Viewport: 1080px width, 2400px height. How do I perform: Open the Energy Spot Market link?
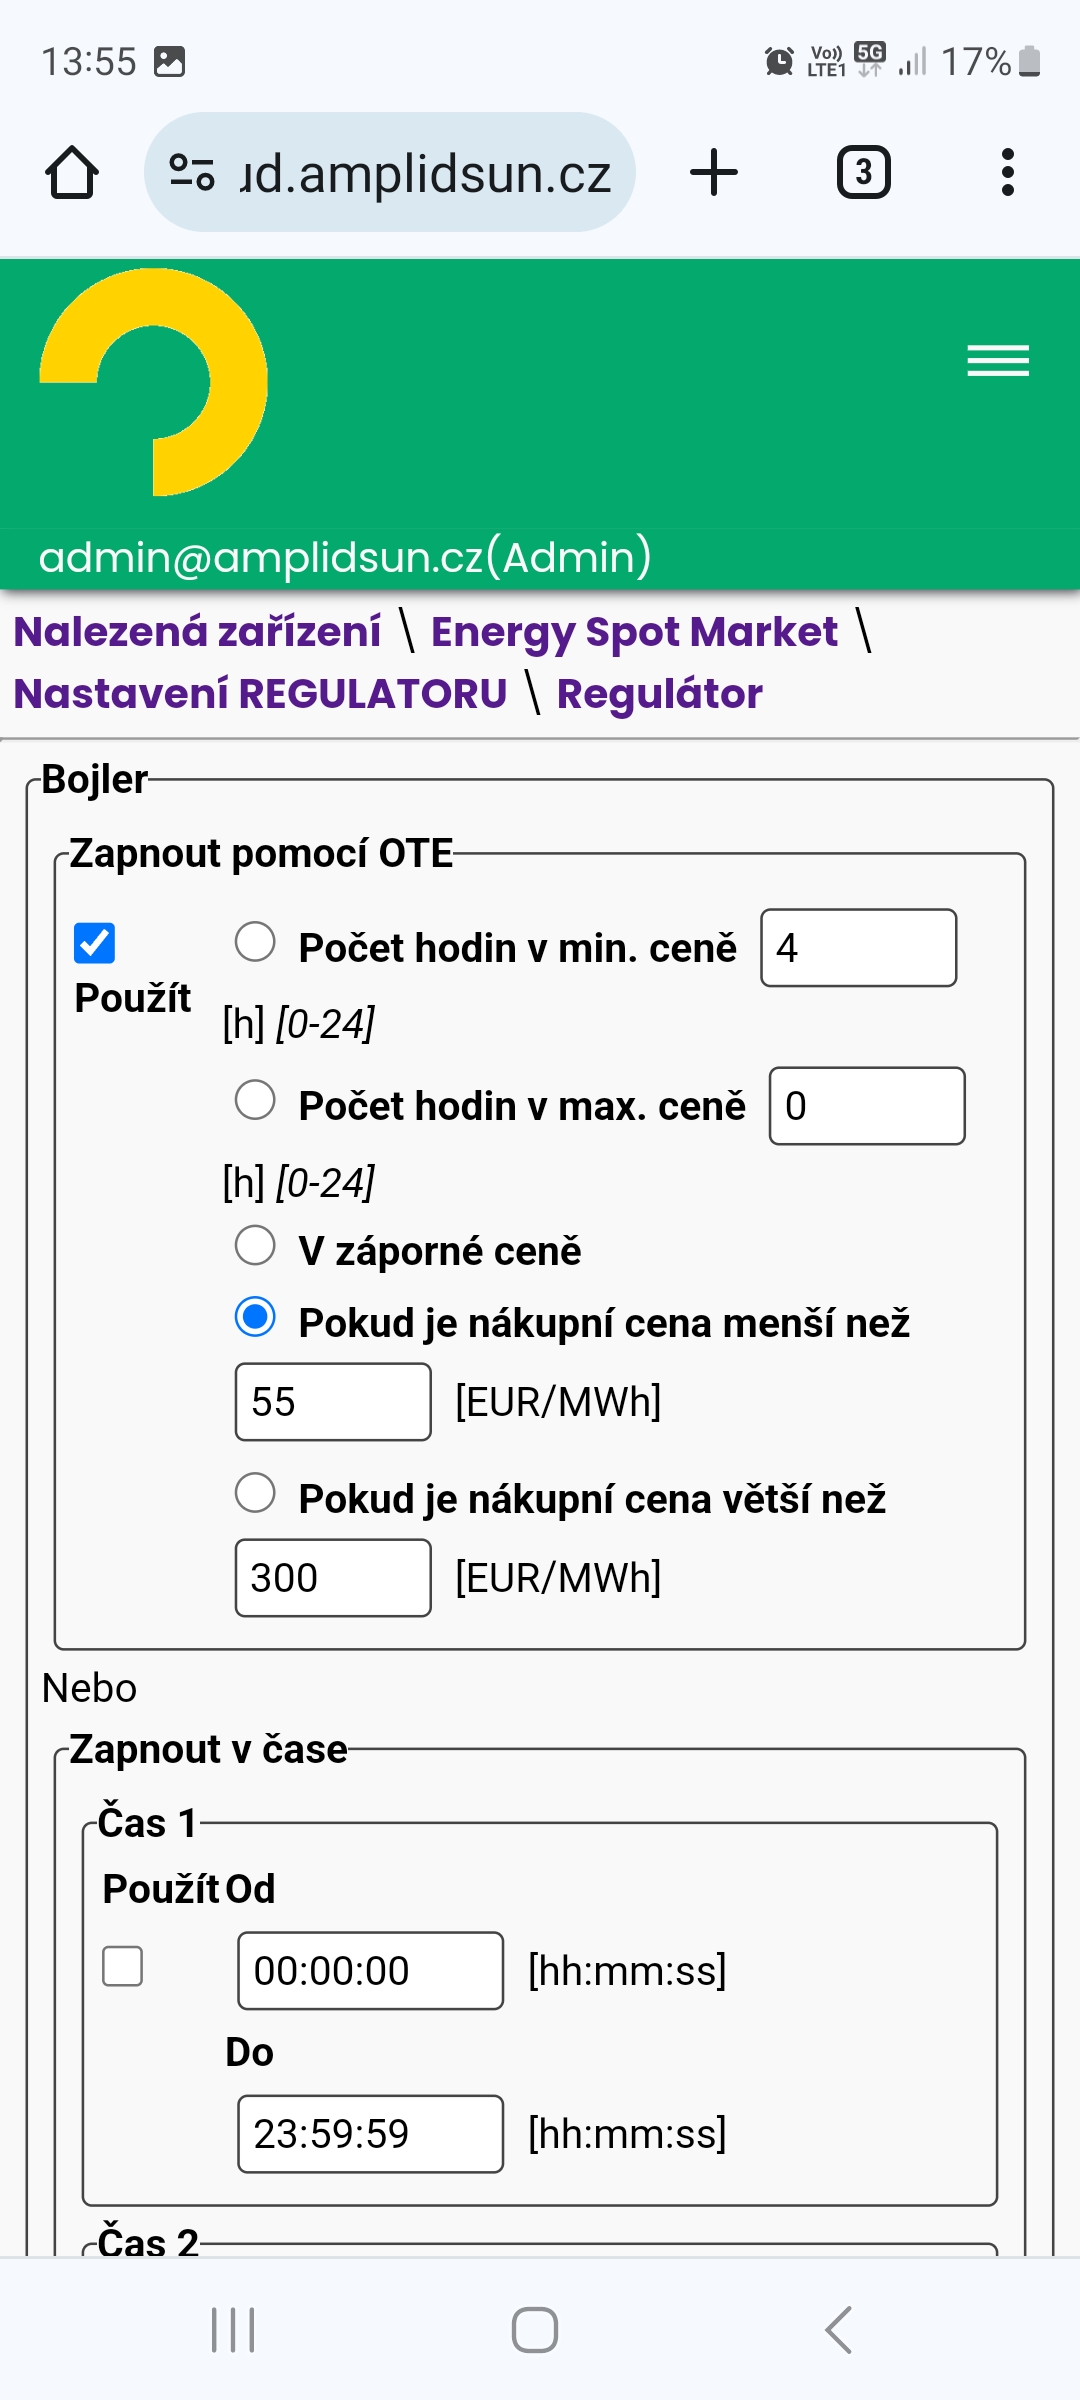point(634,632)
